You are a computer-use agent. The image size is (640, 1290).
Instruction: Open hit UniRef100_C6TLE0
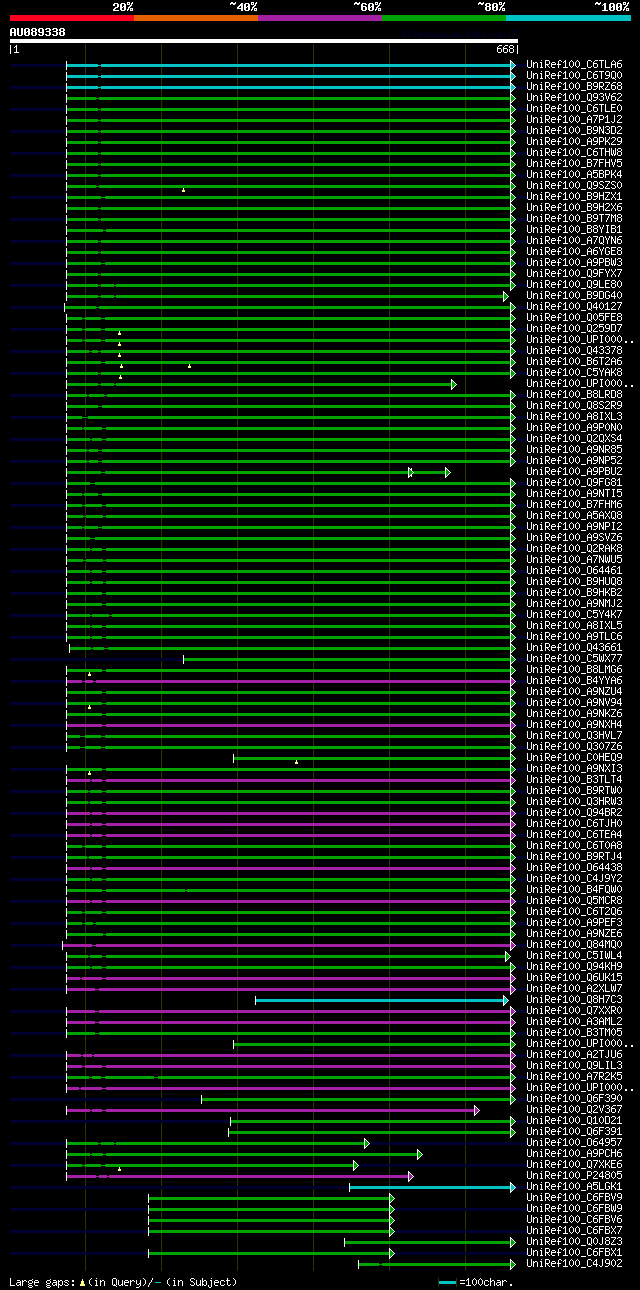pyautogui.click(x=574, y=108)
